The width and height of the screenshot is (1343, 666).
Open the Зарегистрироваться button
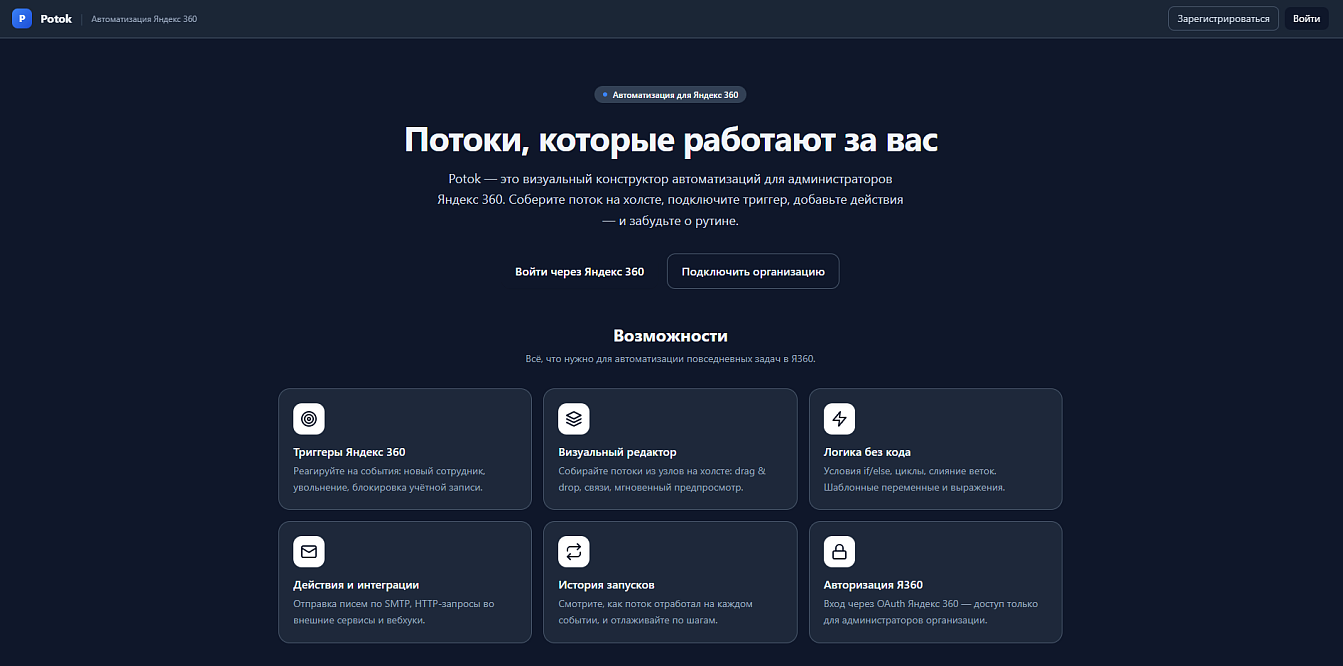[1223, 19]
